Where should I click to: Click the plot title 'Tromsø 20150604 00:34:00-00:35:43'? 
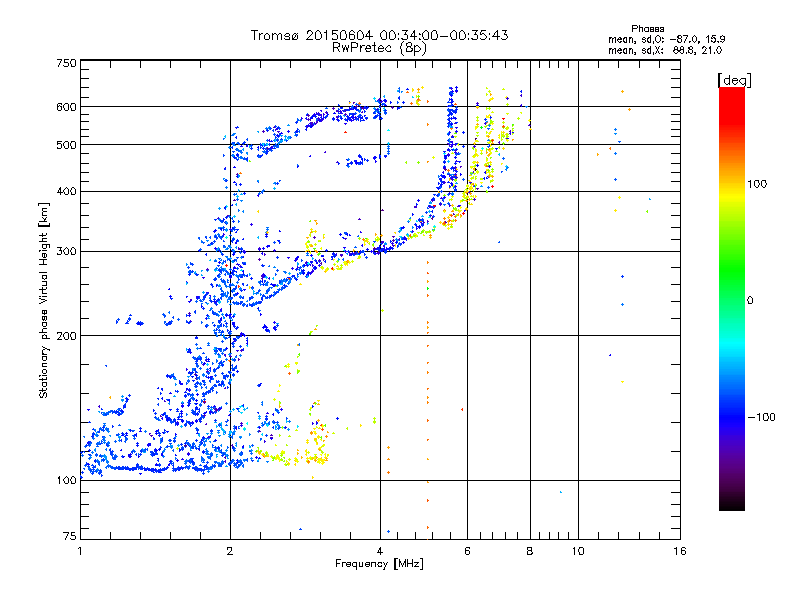(379, 35)
